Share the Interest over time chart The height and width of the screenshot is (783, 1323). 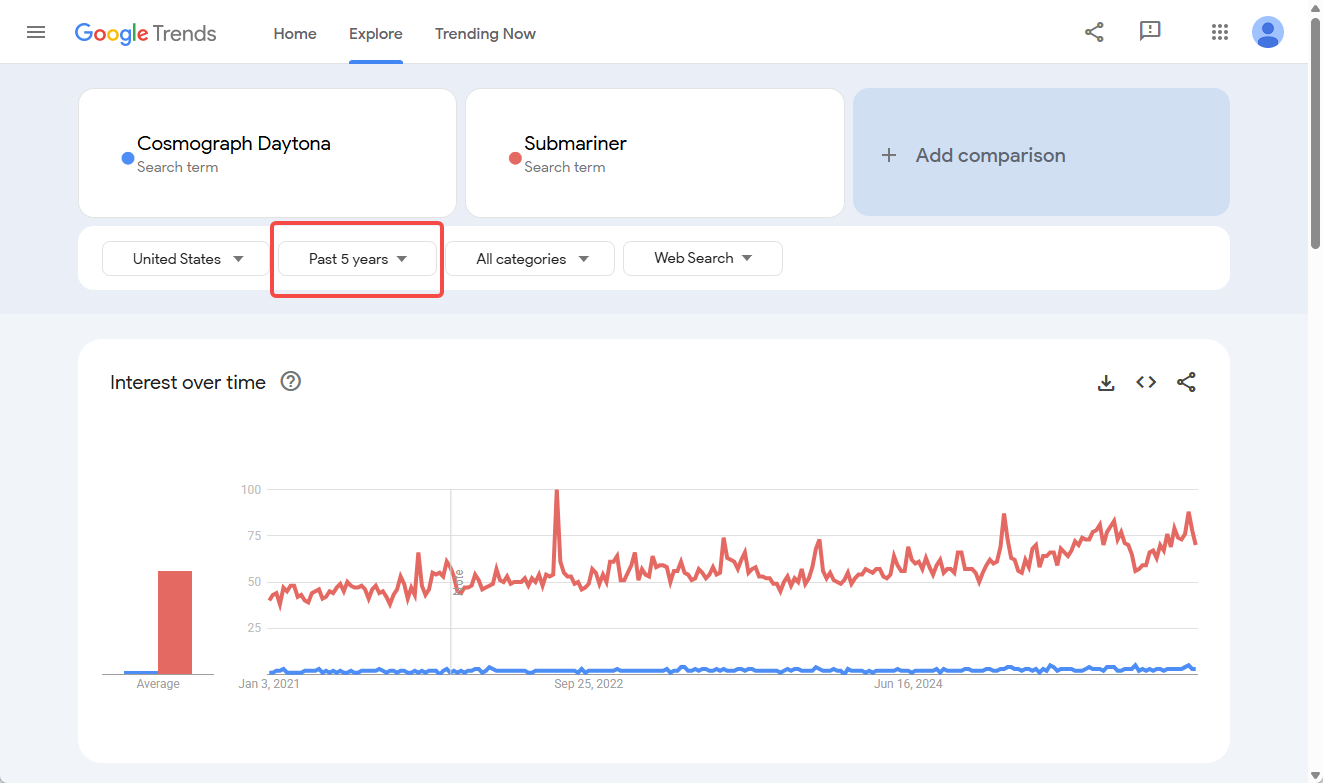click(x=1186, y=382)
